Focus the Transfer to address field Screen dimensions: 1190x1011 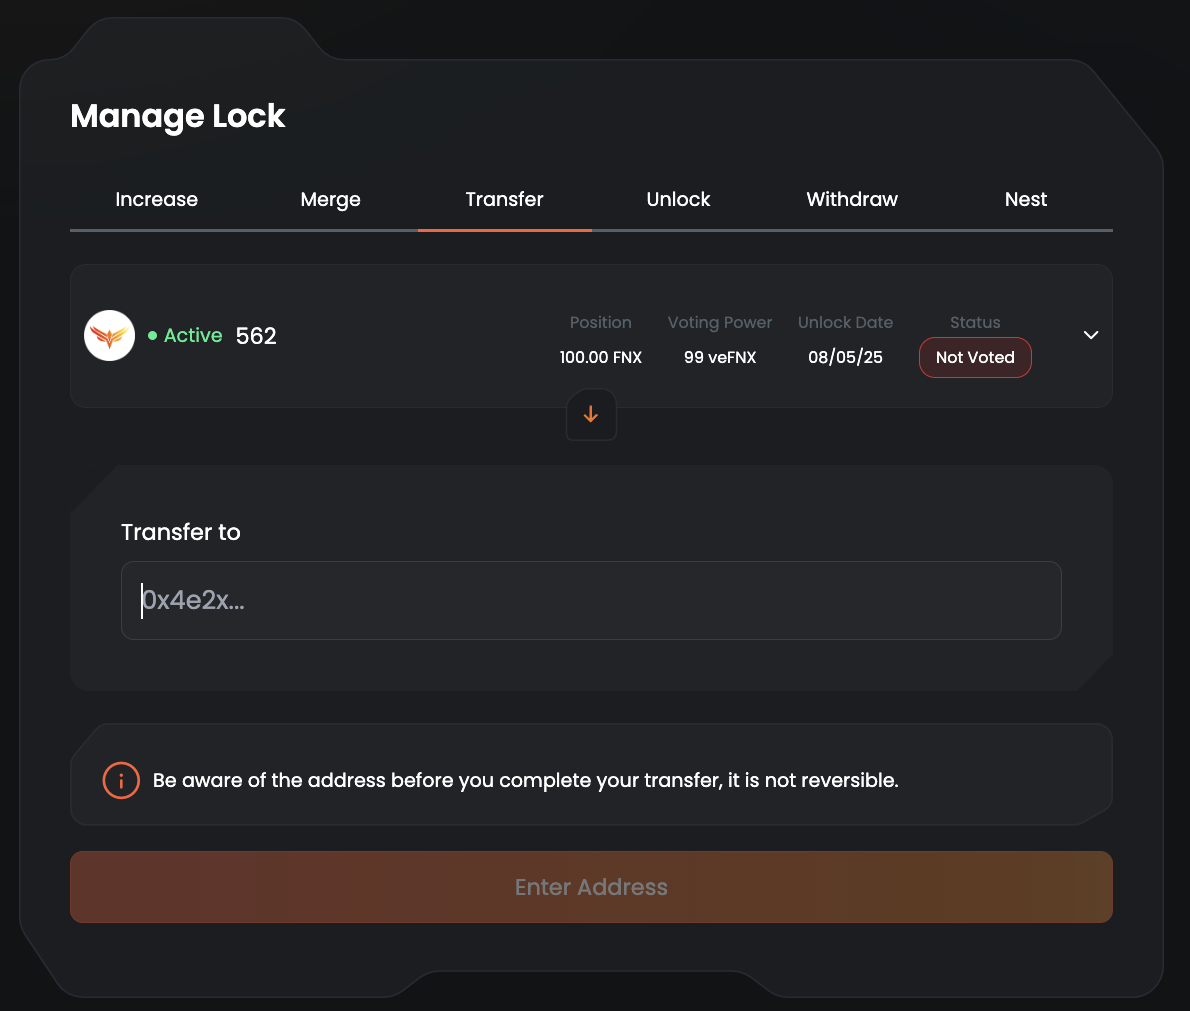pos(591,600)
